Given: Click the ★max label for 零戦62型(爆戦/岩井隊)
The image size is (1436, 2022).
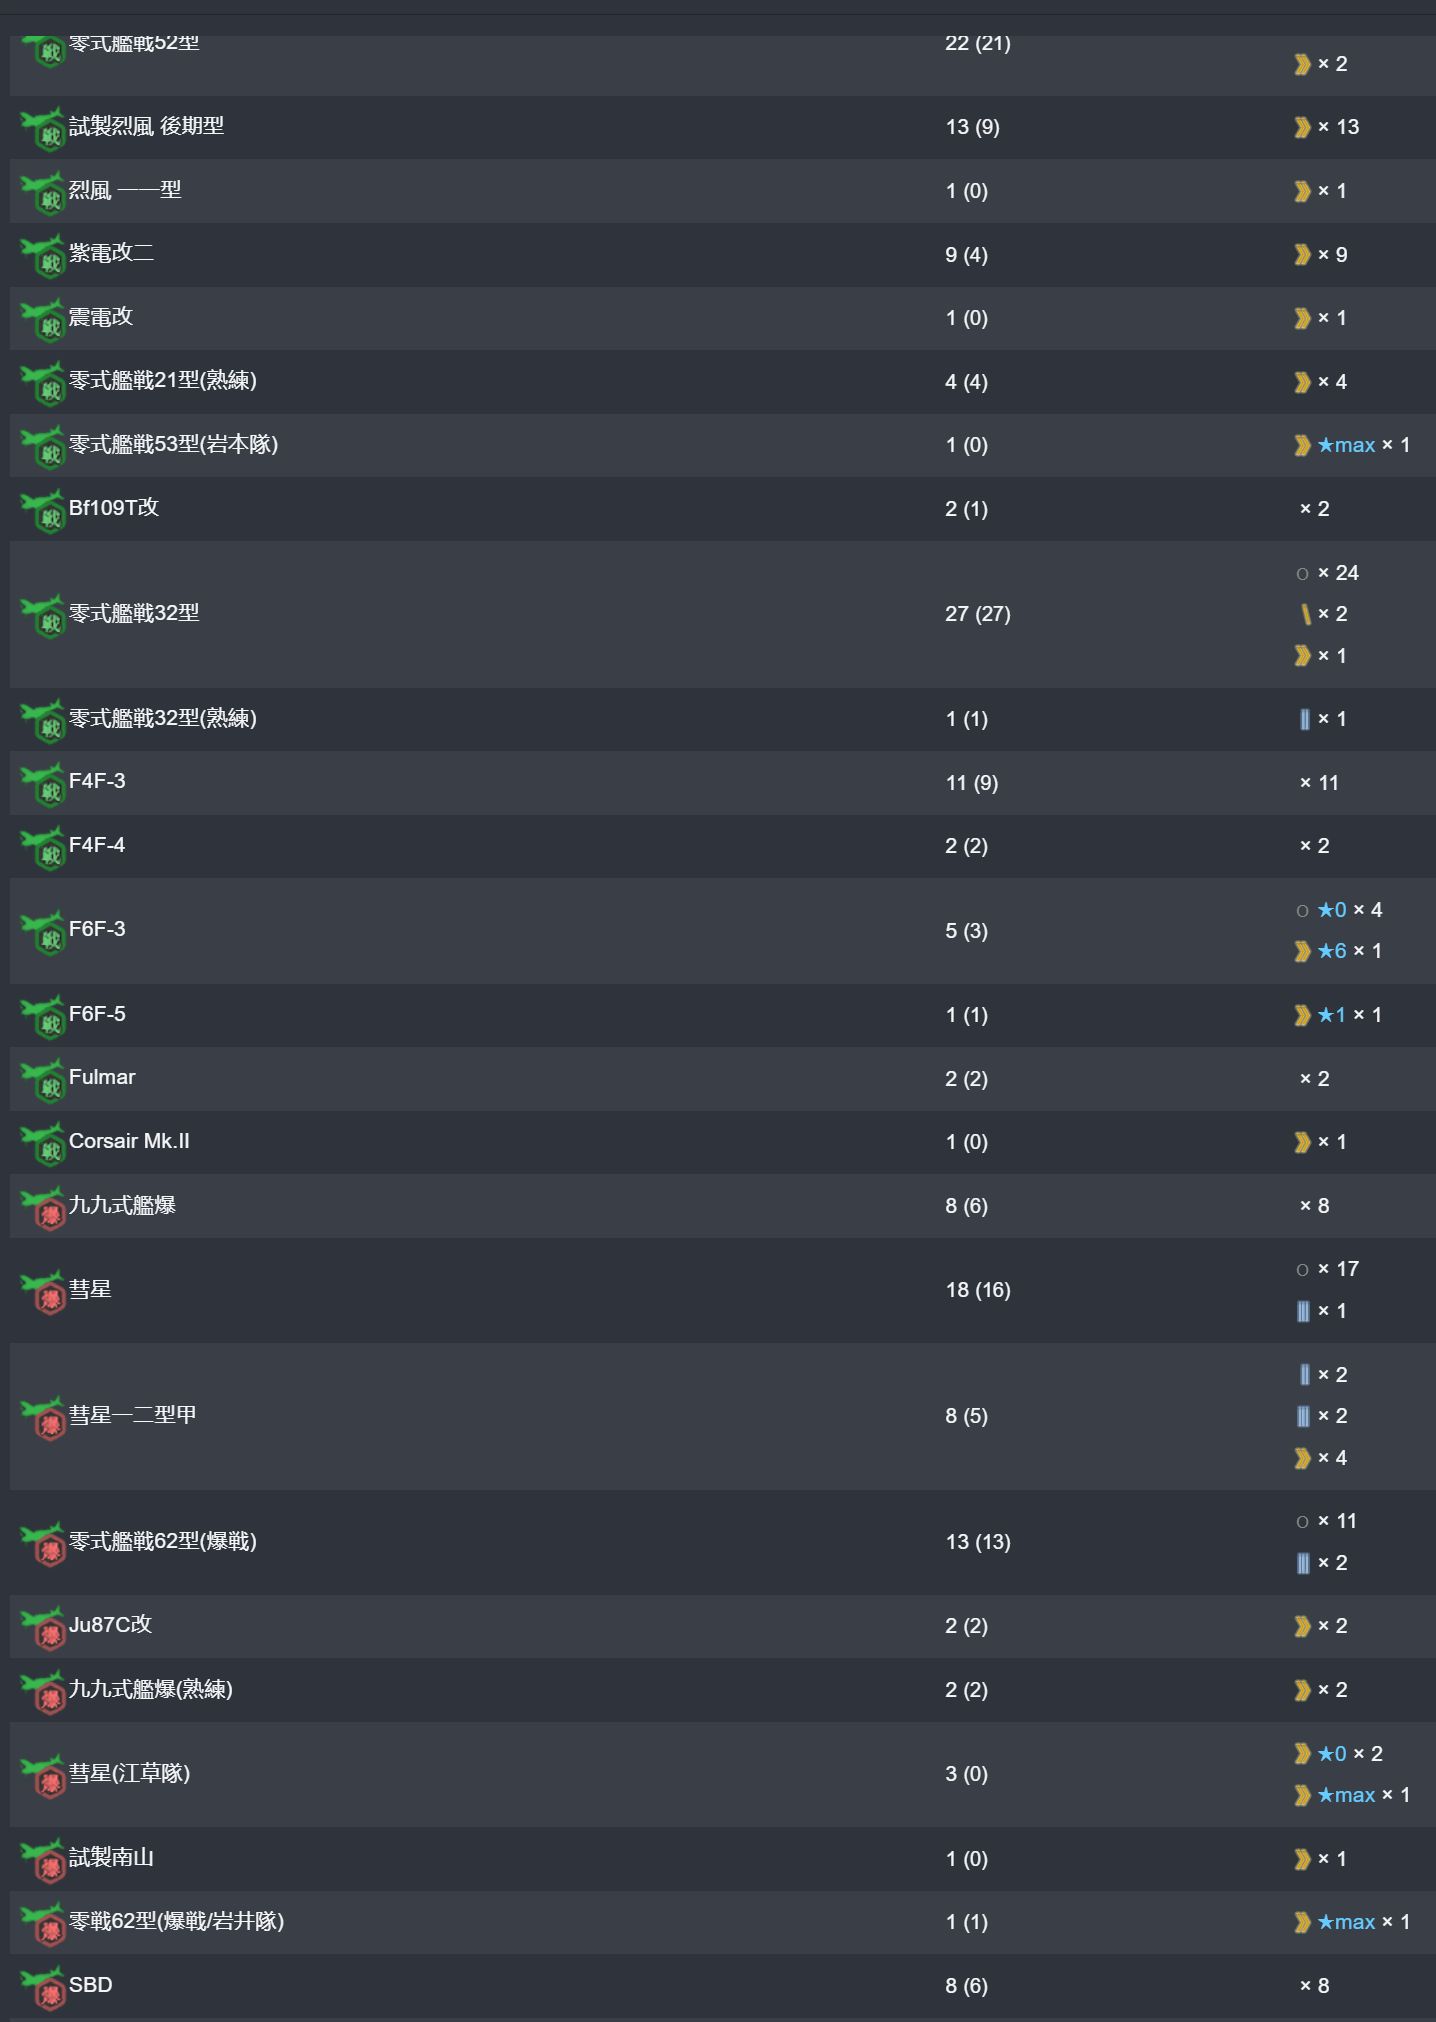Looking at the screenshot, I should pyautogui.click(x=1346, y=1922).
